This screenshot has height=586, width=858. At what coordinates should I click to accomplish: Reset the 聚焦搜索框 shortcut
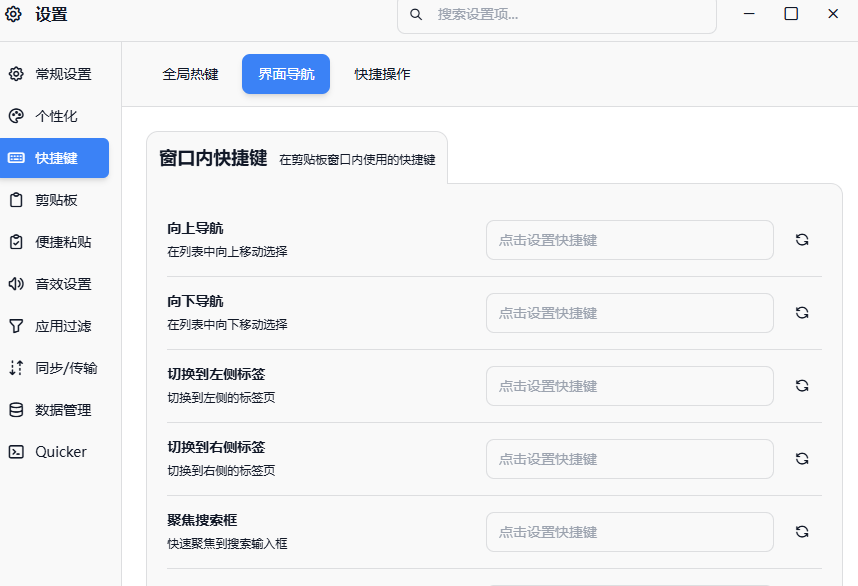pyautogui.click(x=802, y=531)
